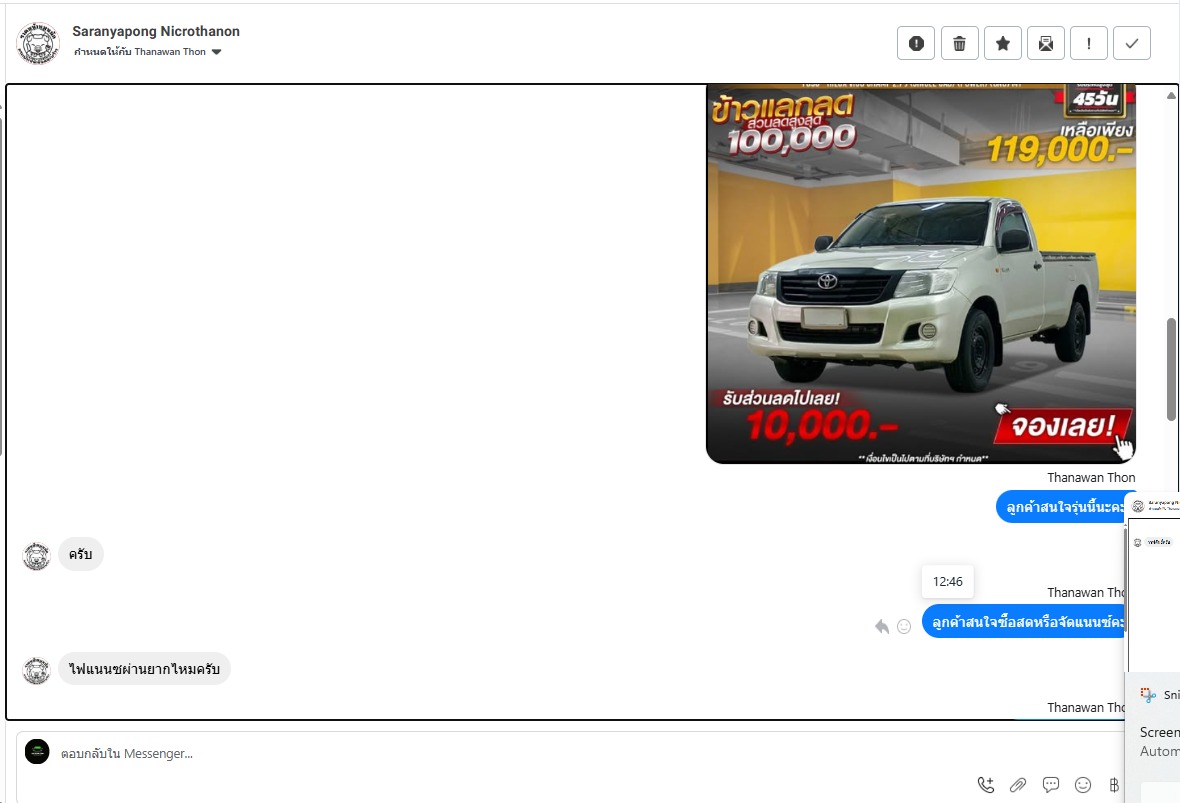Image resolution: width=1180 pixels, height=803 pixels.
Task: Star this conversation as important
Action: tap(1003, 43)
